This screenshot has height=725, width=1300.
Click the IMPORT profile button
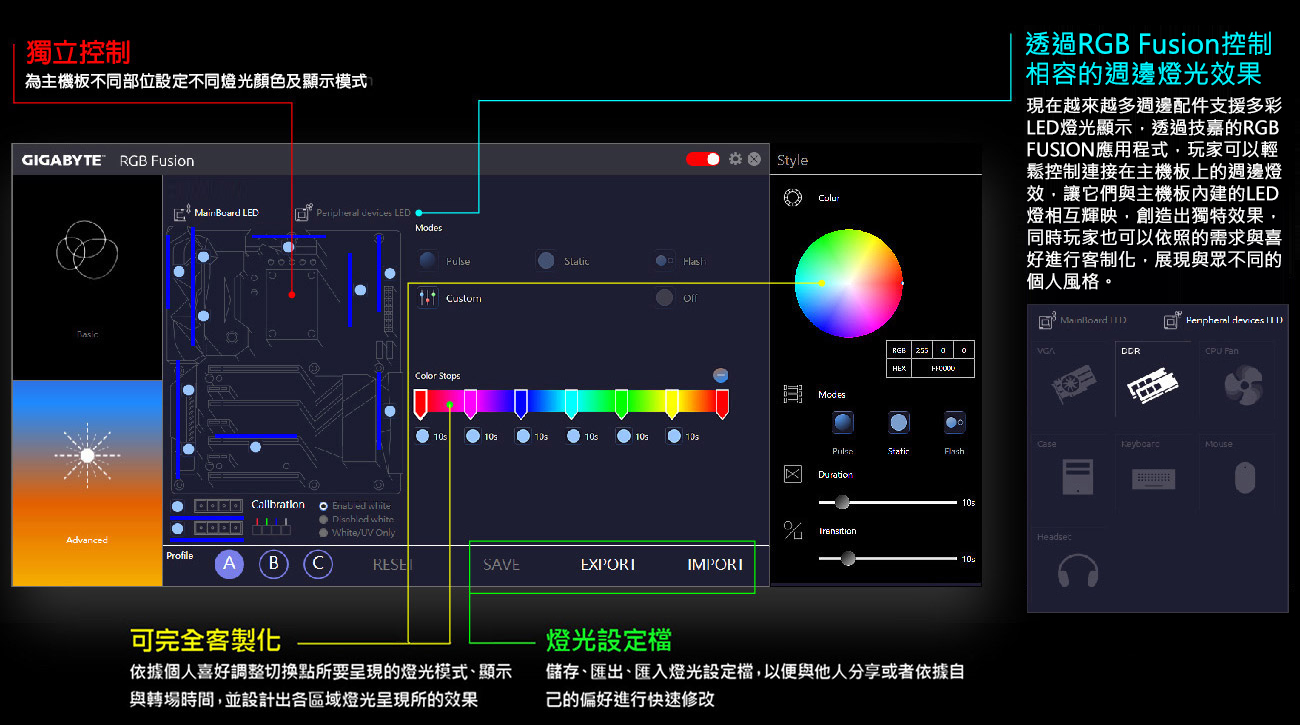(715, 565)
